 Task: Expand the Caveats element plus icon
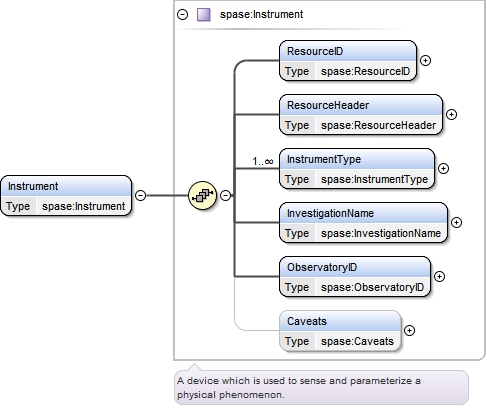[x=409, y=331]
